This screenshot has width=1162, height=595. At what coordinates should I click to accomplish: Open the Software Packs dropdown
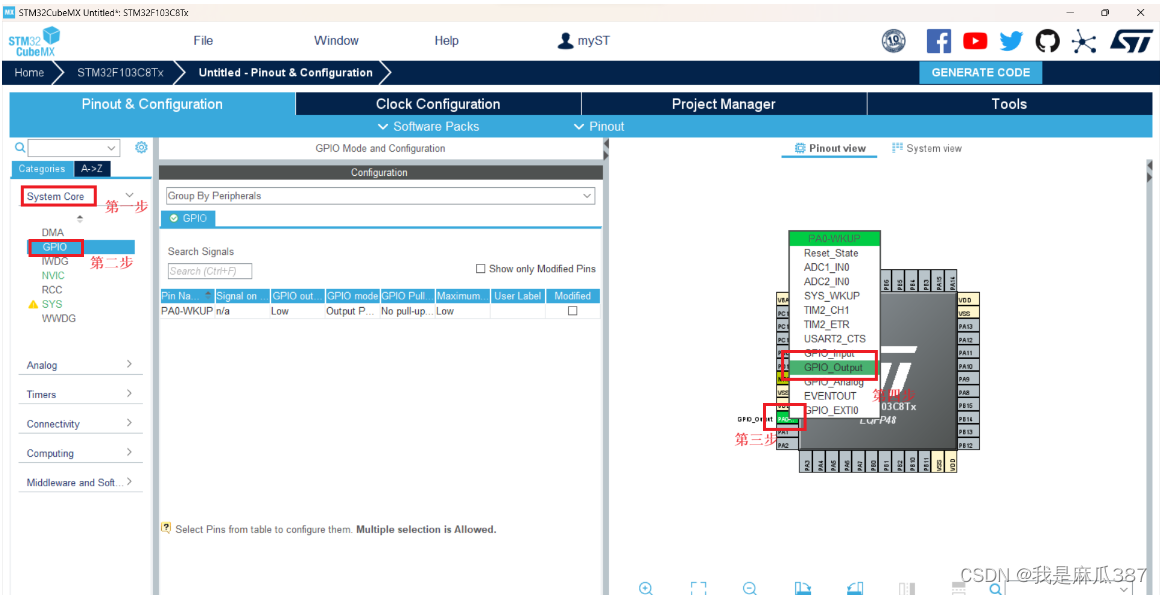[428, 127]
